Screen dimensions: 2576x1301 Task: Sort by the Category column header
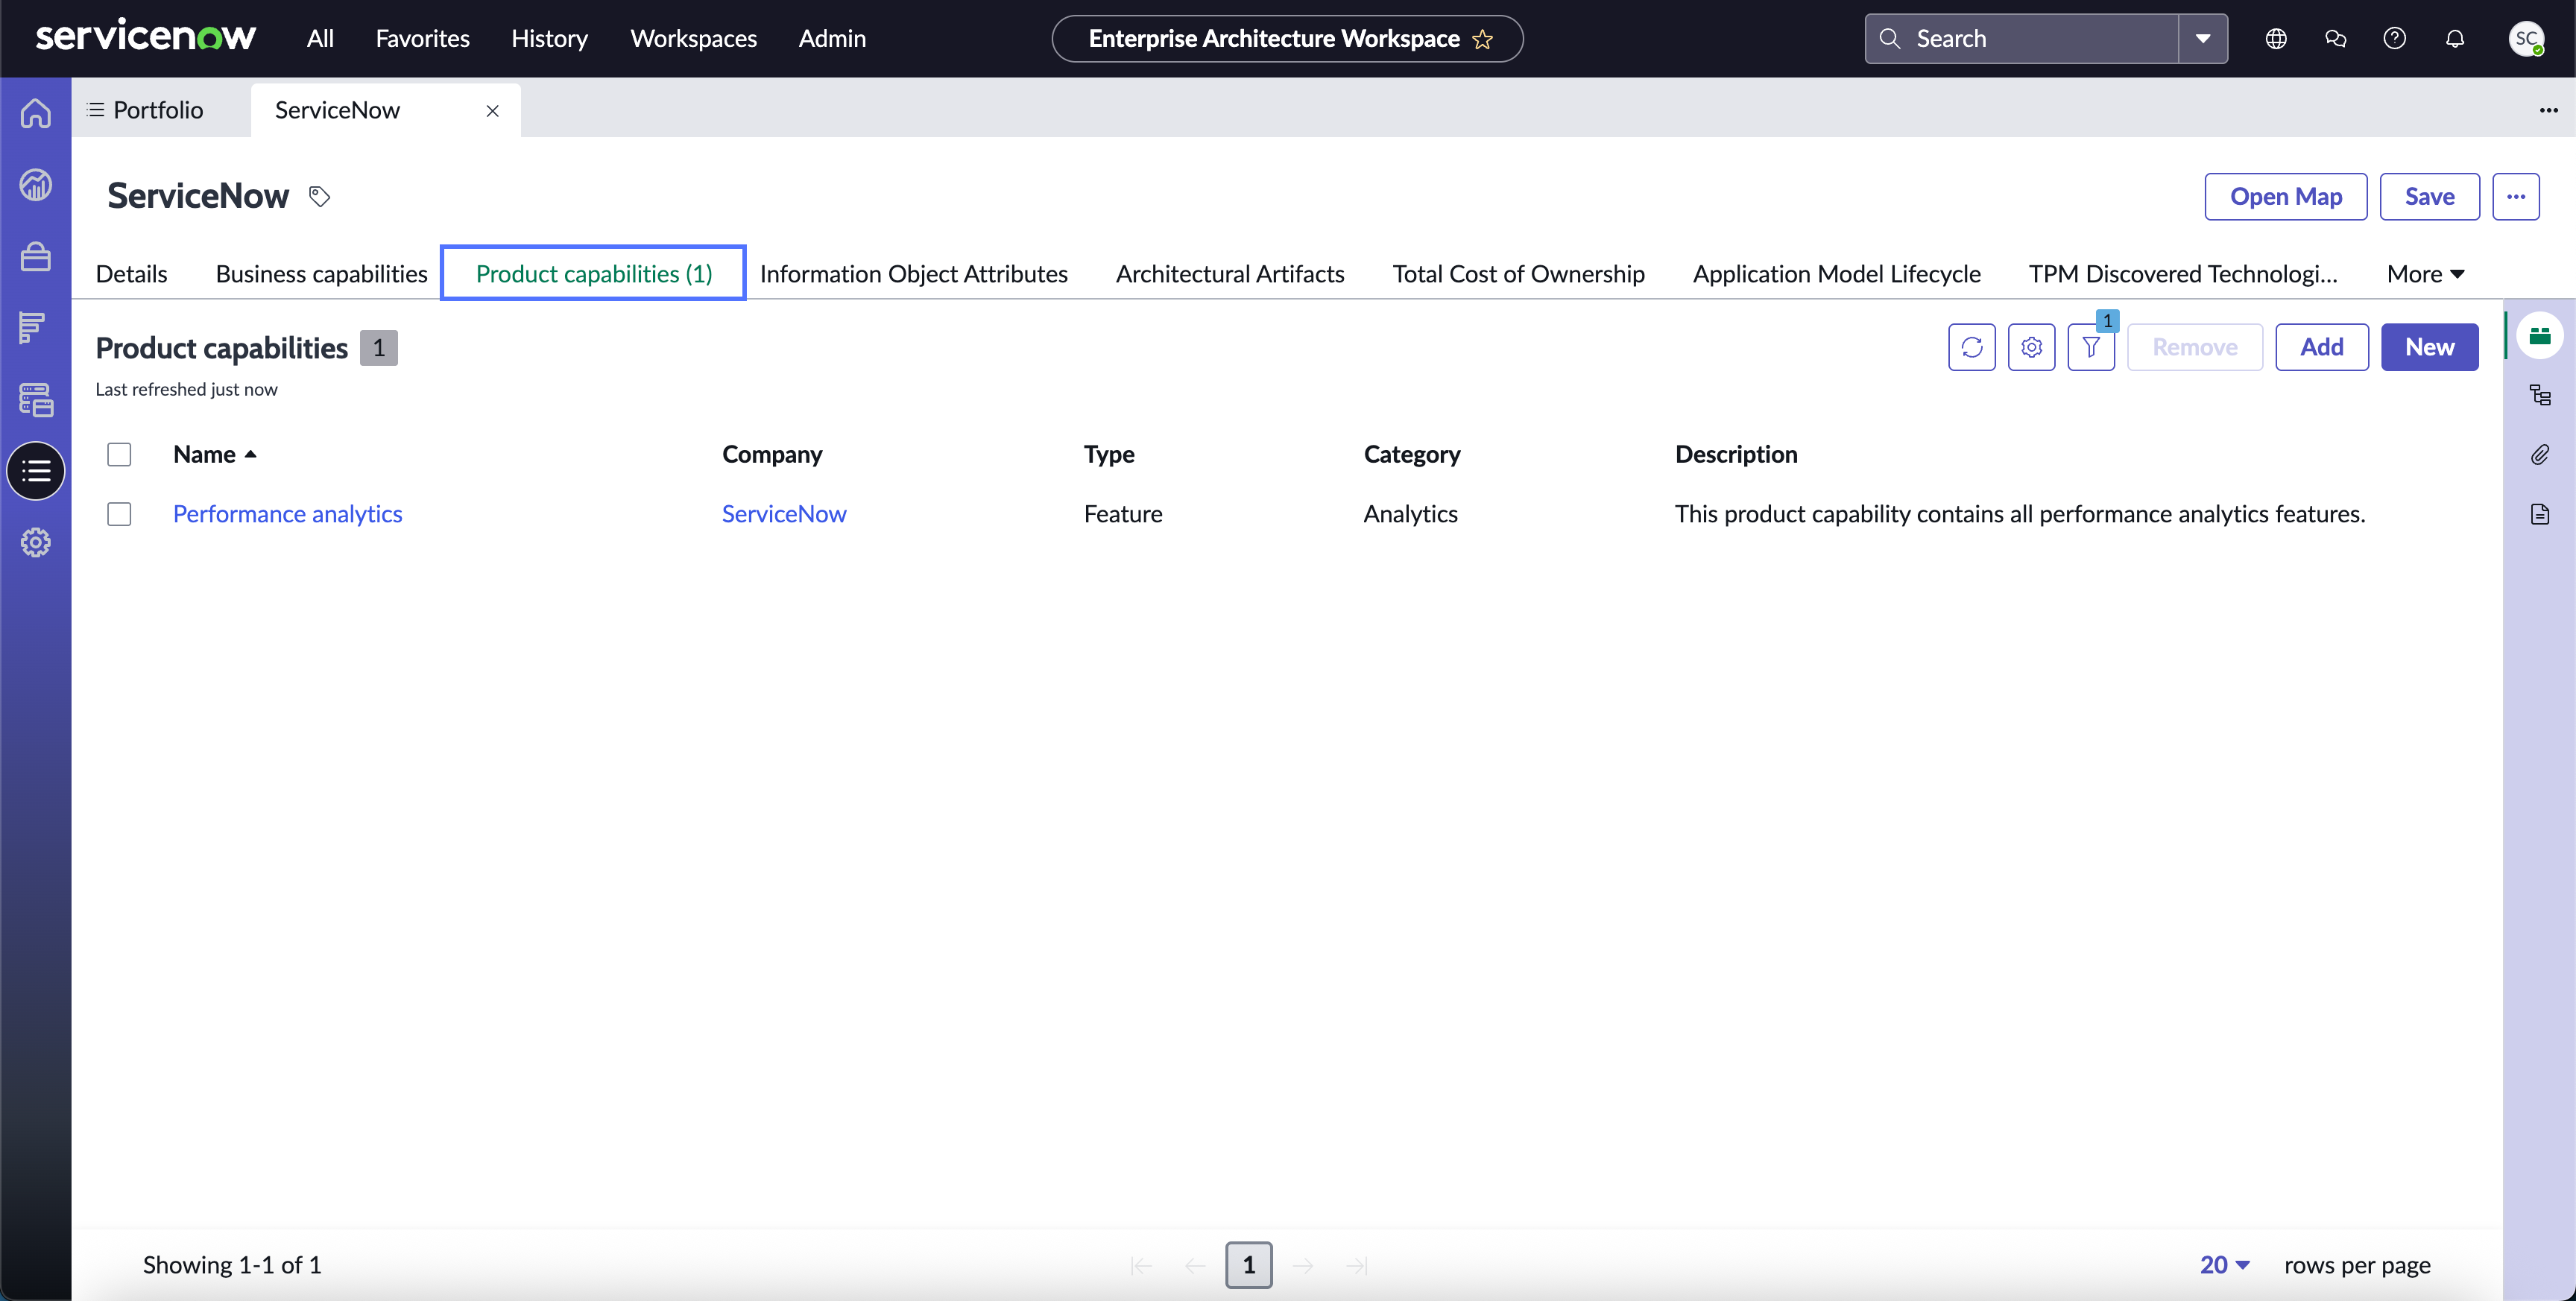click(x=1412, y=454)
